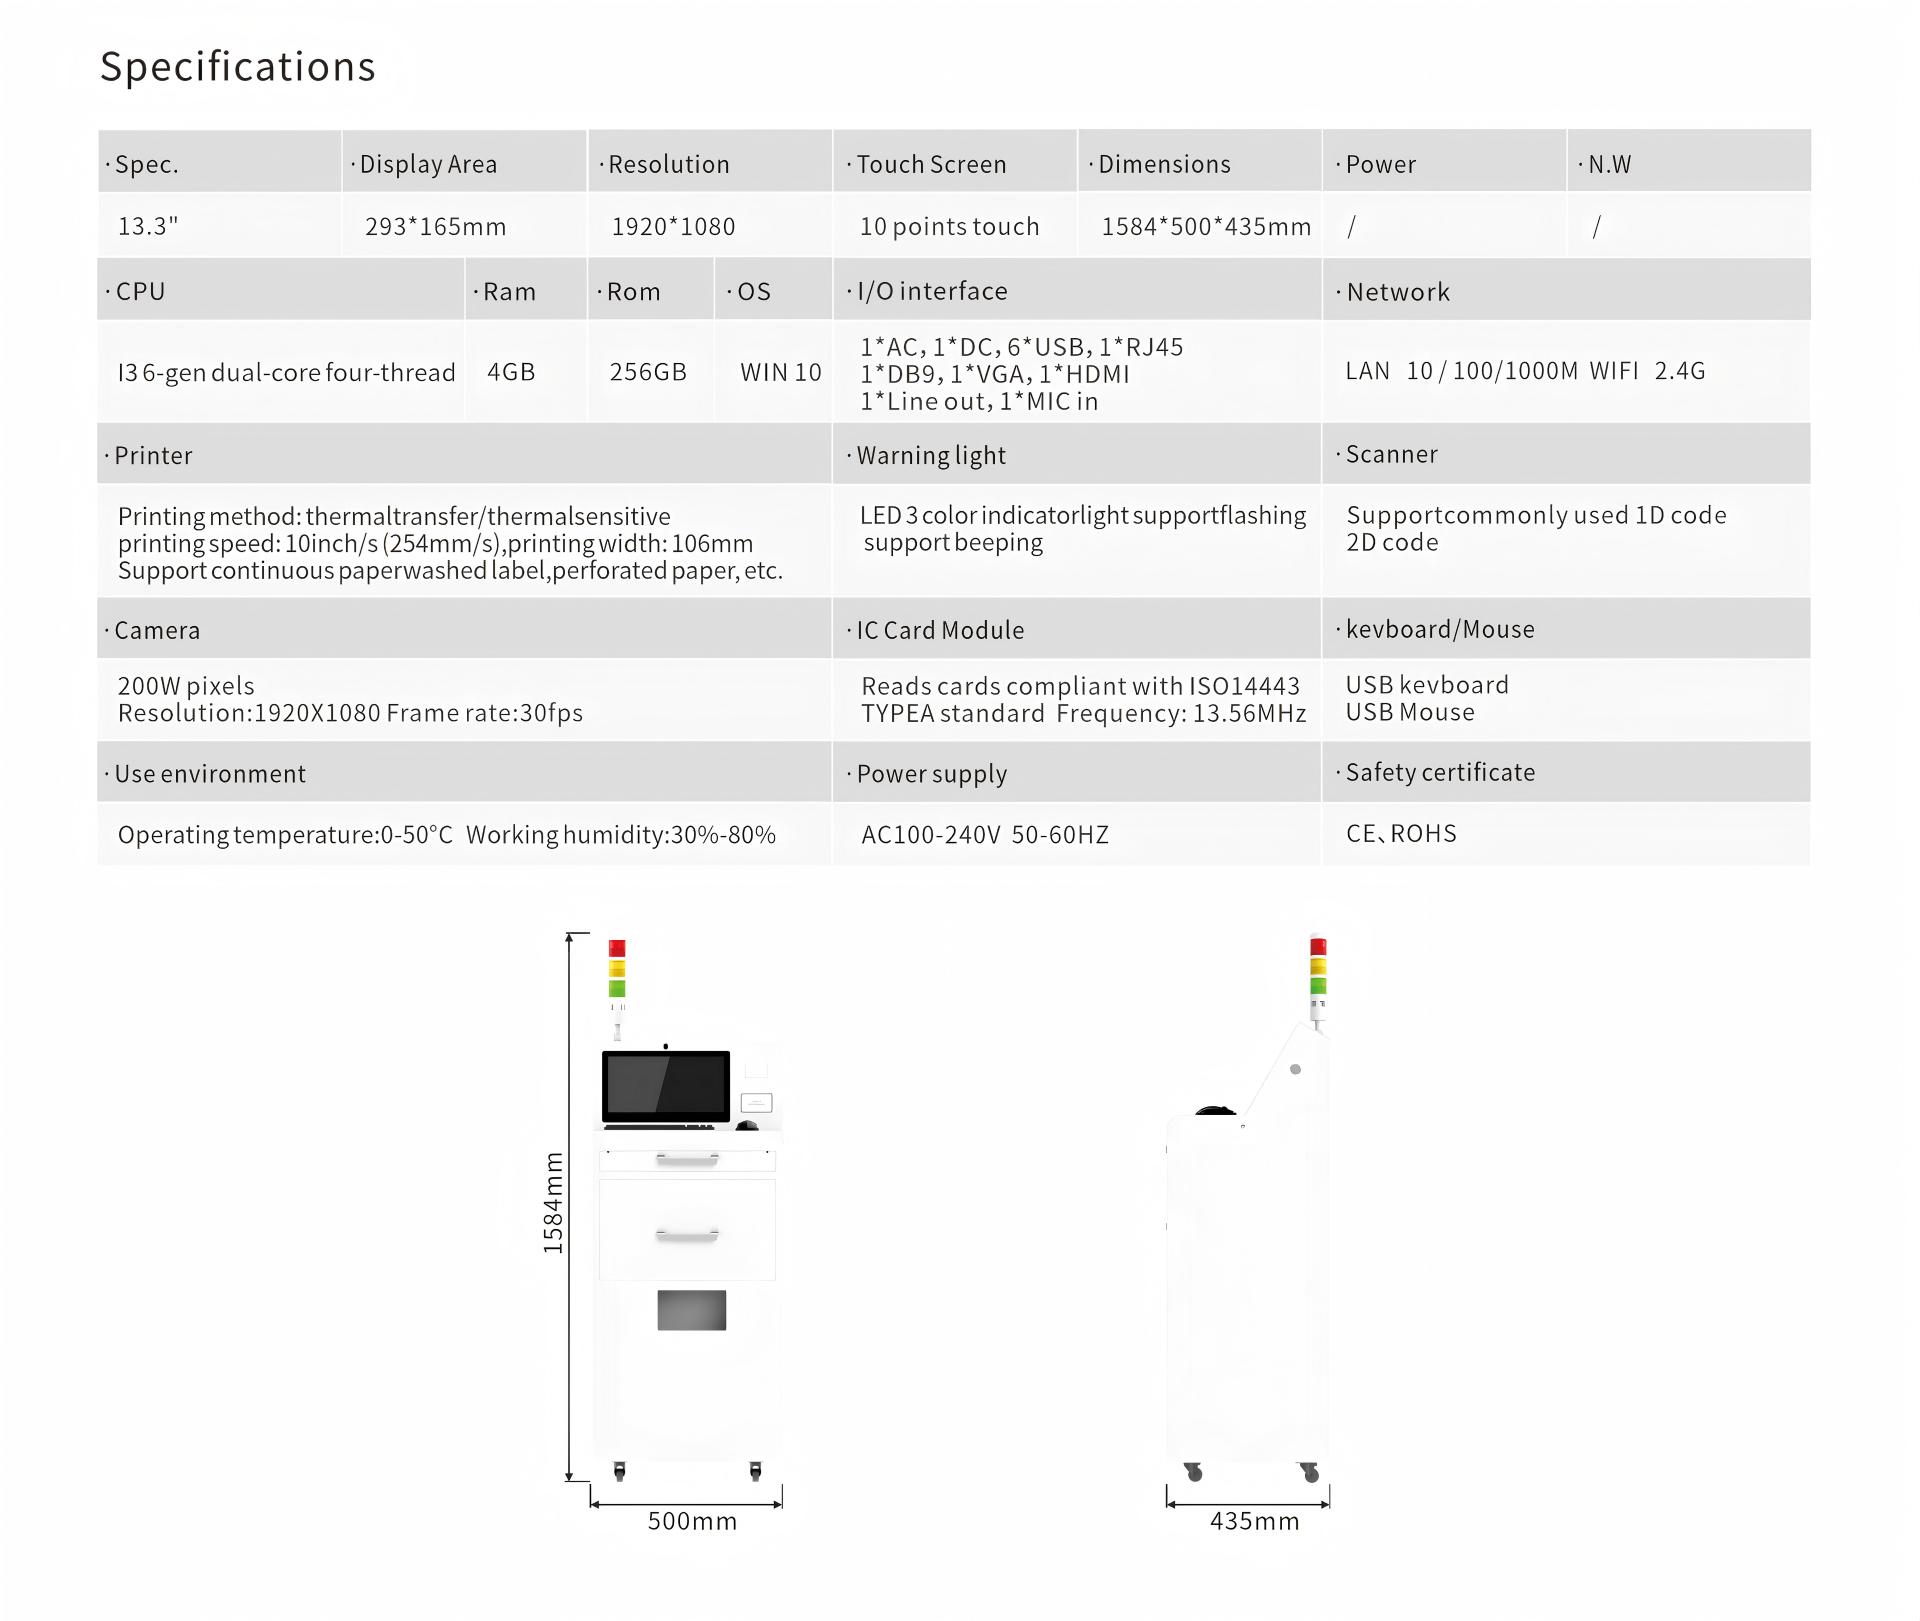Screen dimensions: 1920x1621
Task: Click the 10 points touch value
Action: point(950,227)
